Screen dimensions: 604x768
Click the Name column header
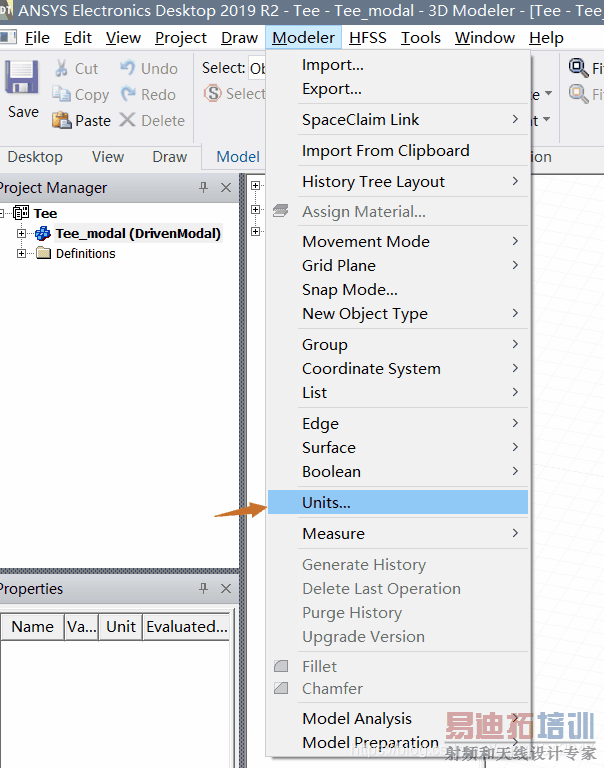(32, 626)
